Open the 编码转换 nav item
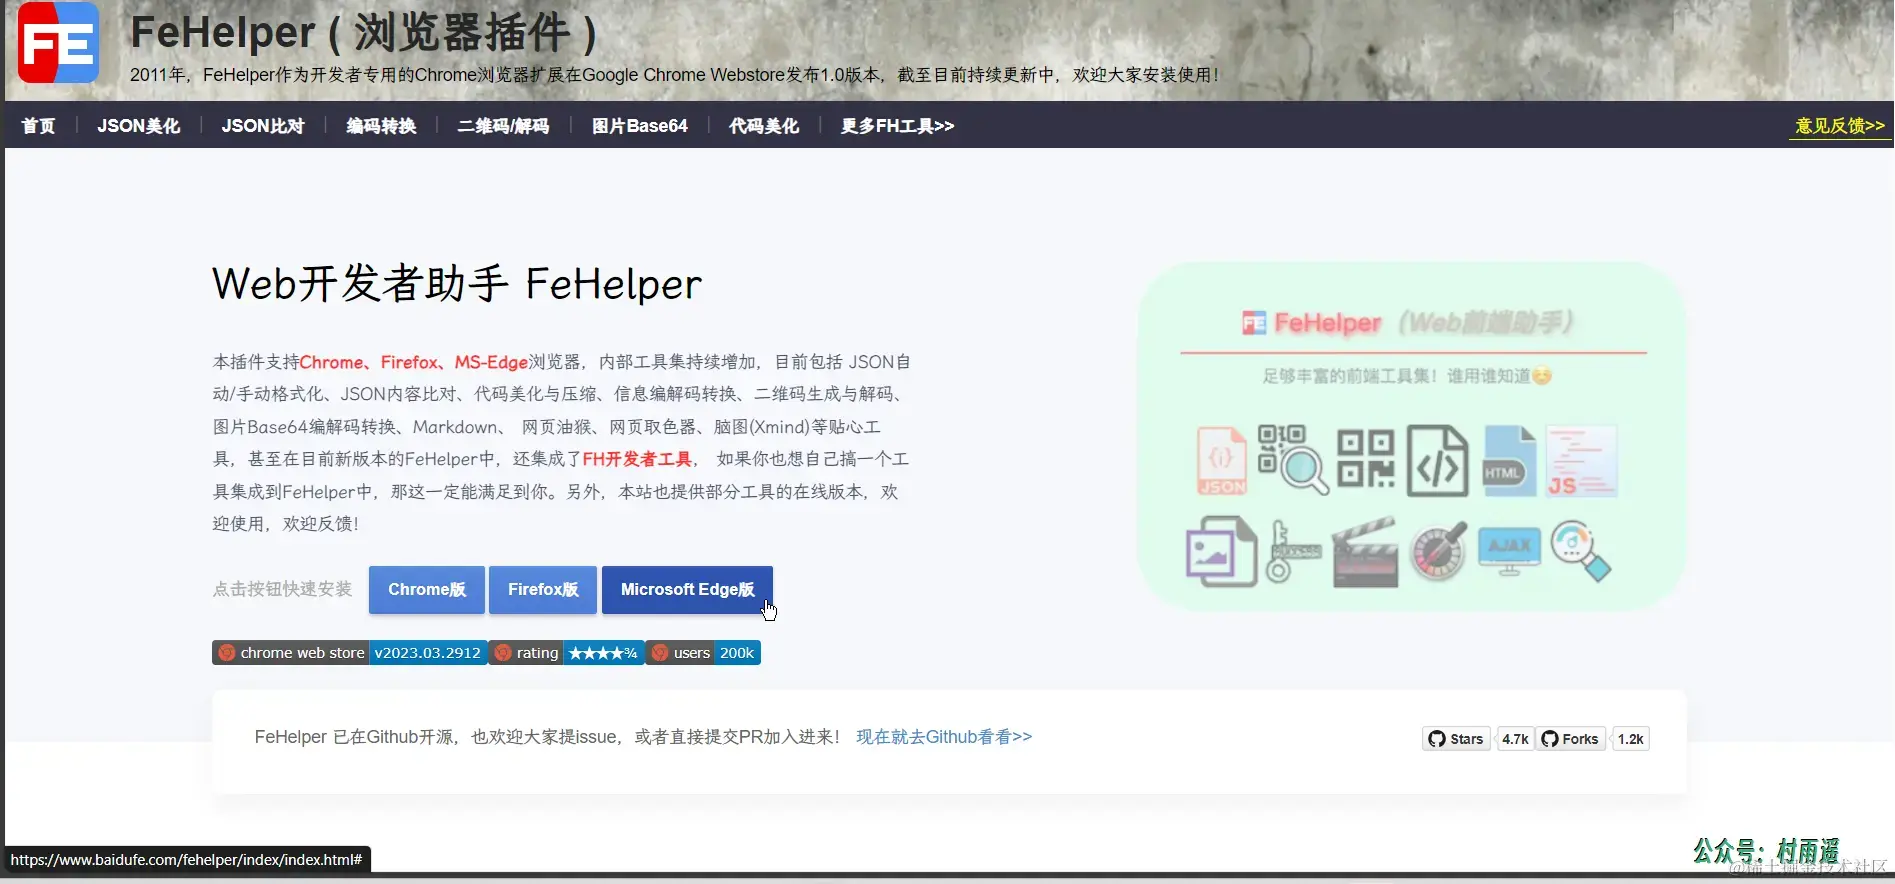Screen dimensions: 1895x884 click(x=381, y=126)
